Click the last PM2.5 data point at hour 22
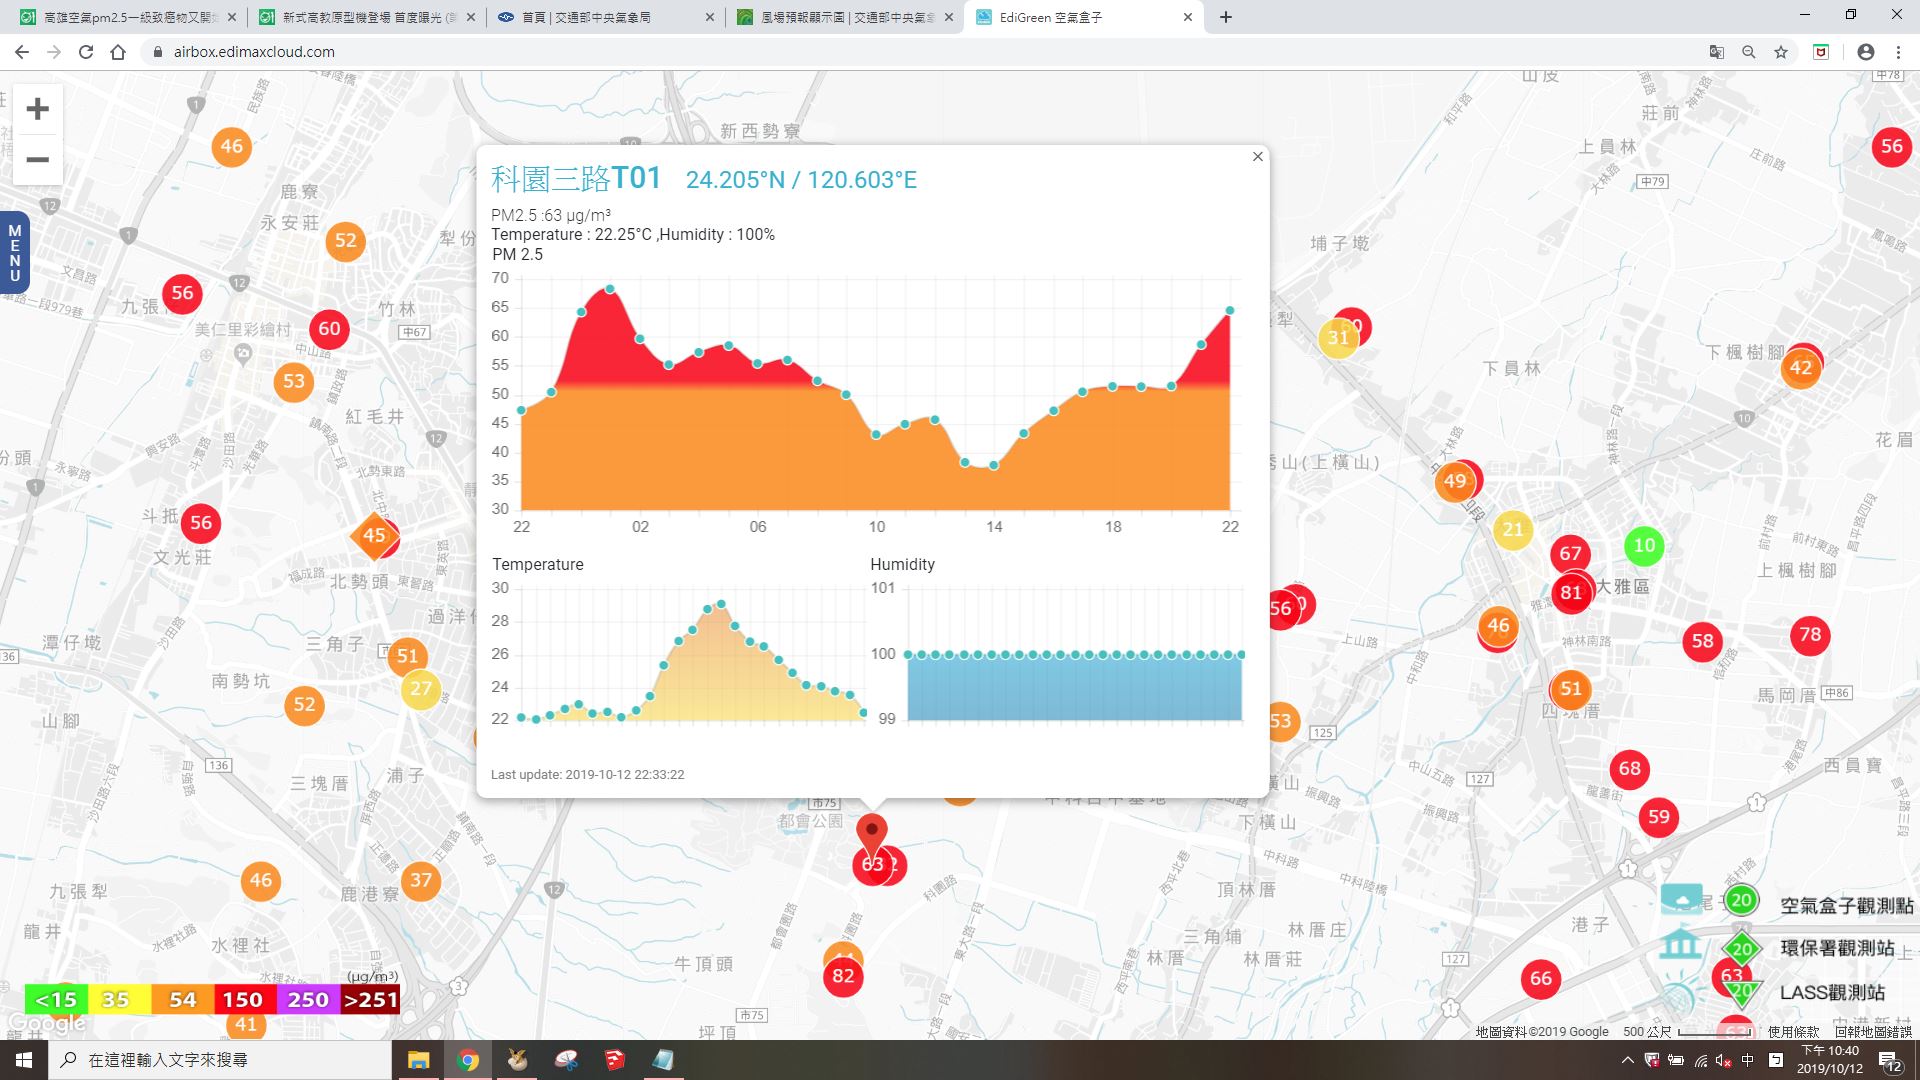1920x1080 pixels. 1230,311
